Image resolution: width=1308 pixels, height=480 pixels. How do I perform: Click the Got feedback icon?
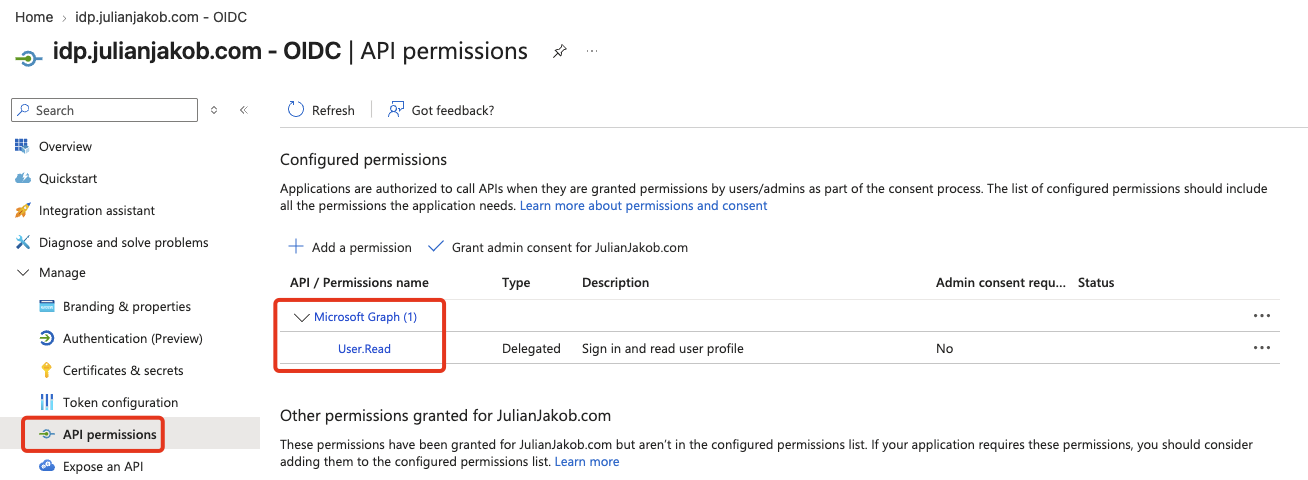[396, 110]
